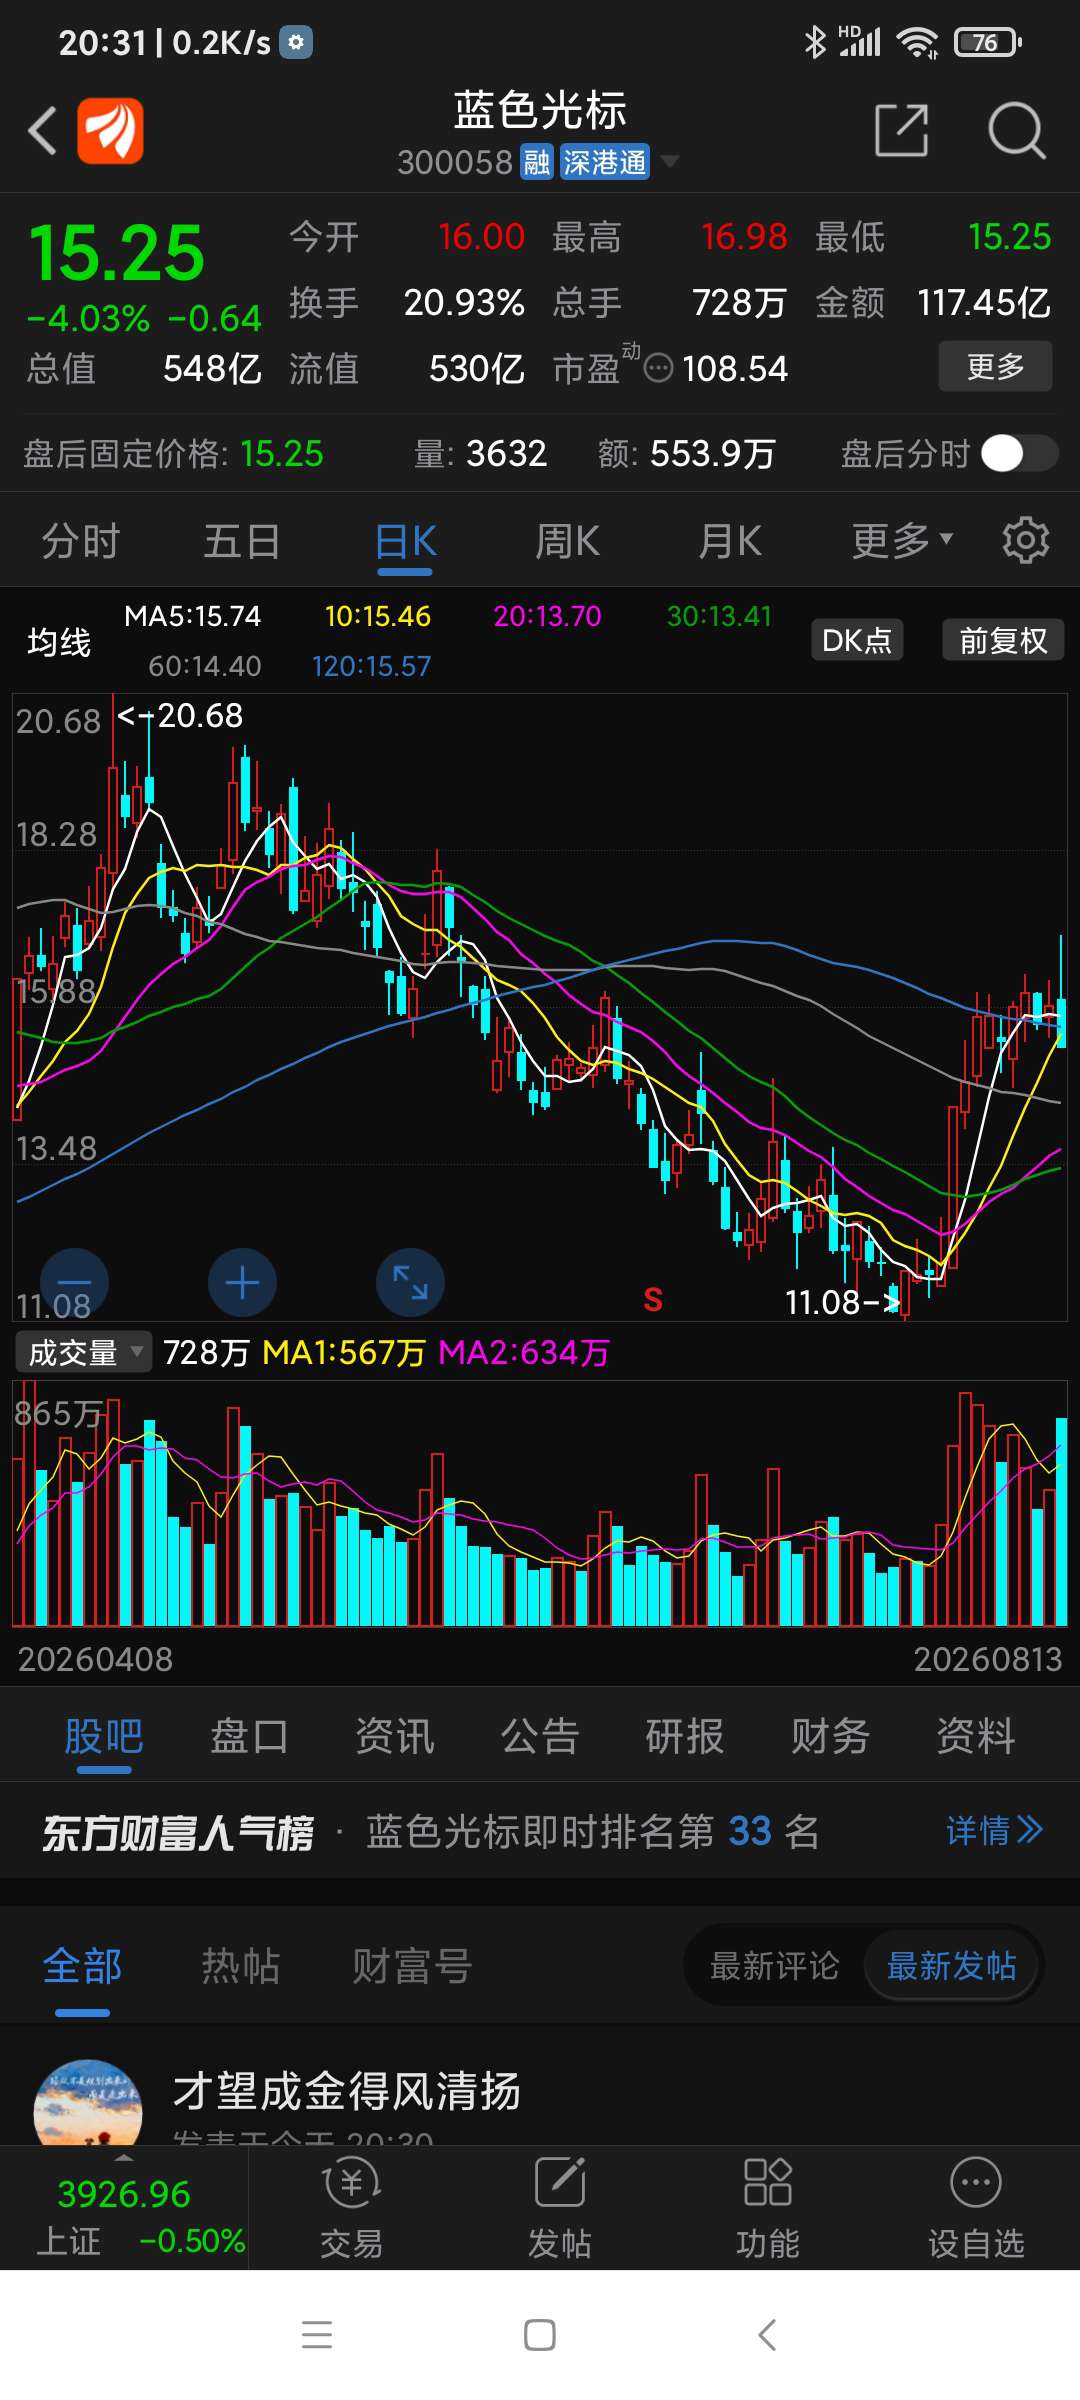1080x2400 pixels.
Task: Open the Eastmoney orange app logo
Action: (x=111, y=130)
